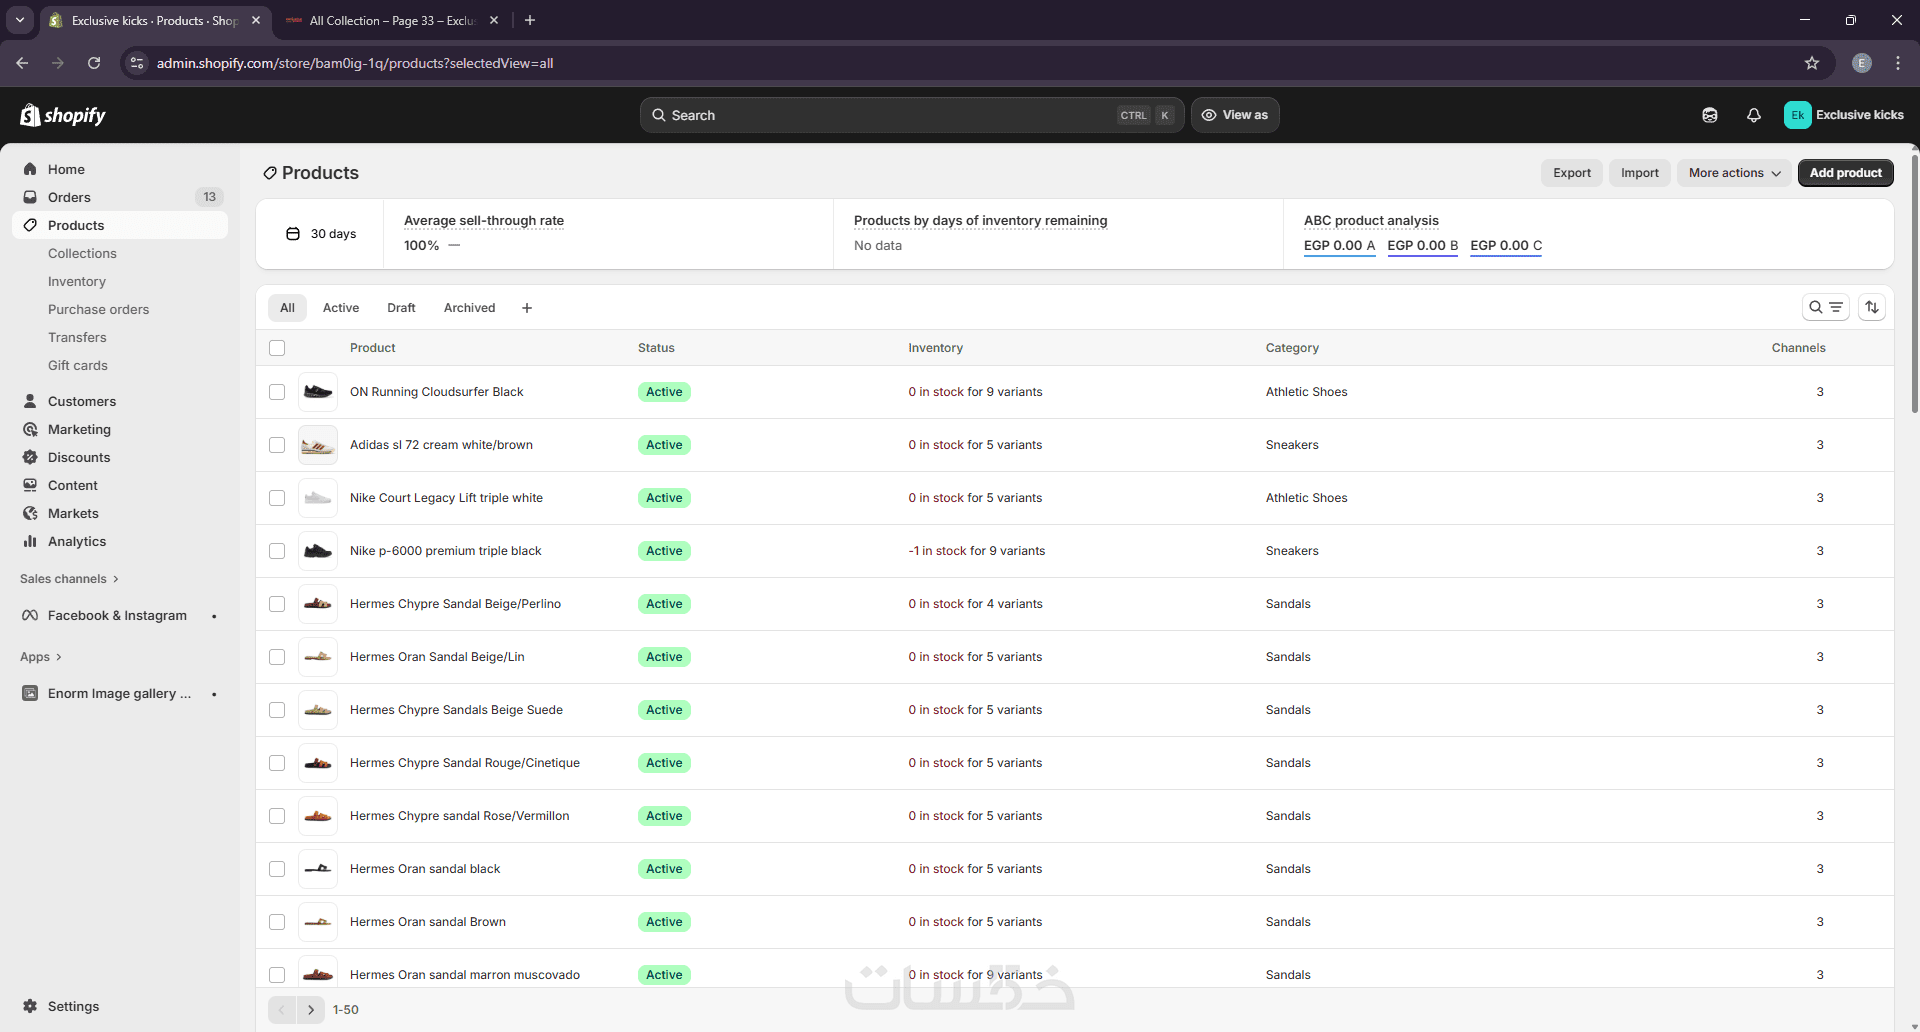Click the Facebook & Instagram Meta icon
Screen dimensions: 1920x1032
point(30,615)
